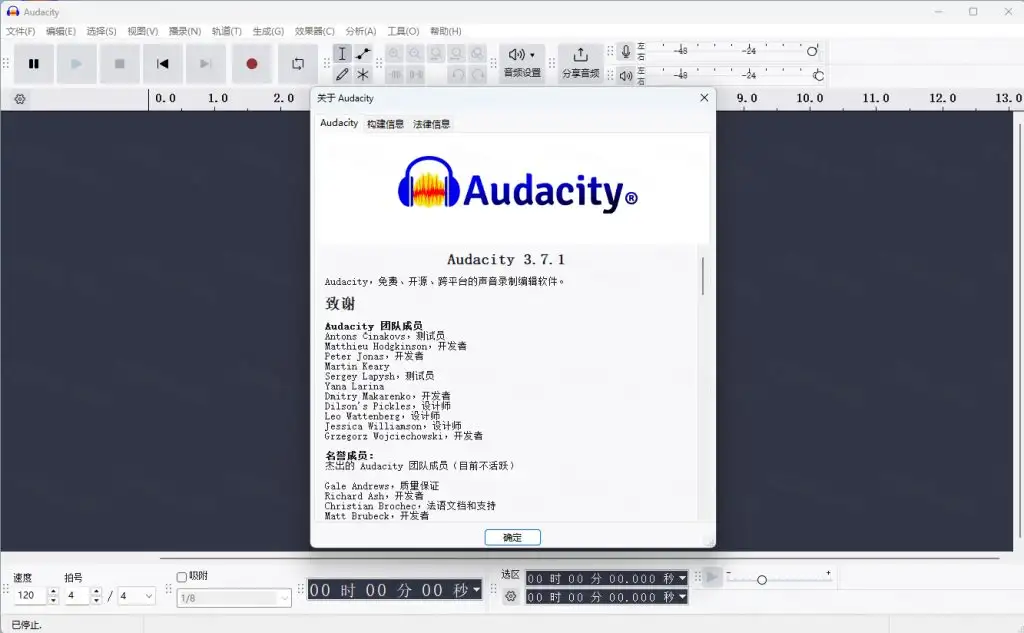Click the playback speed slider handle

coord(761,580)
